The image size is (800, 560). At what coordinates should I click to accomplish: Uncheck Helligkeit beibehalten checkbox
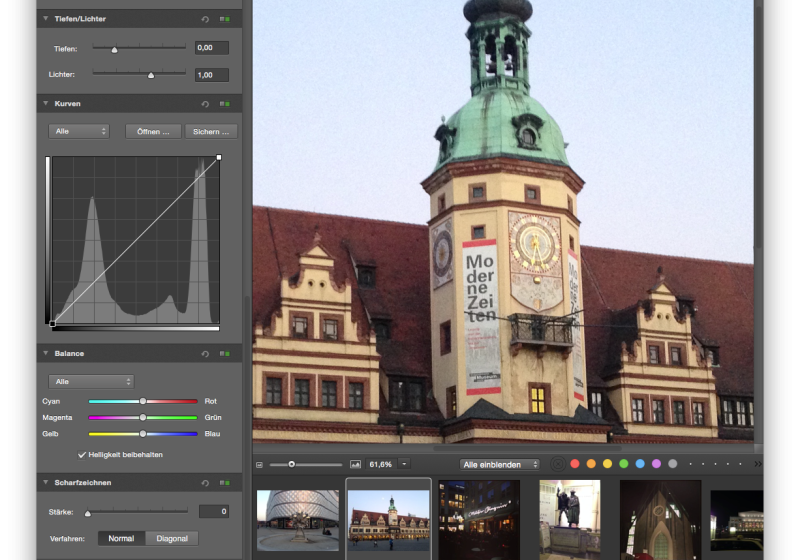click(x=82, y=454)
